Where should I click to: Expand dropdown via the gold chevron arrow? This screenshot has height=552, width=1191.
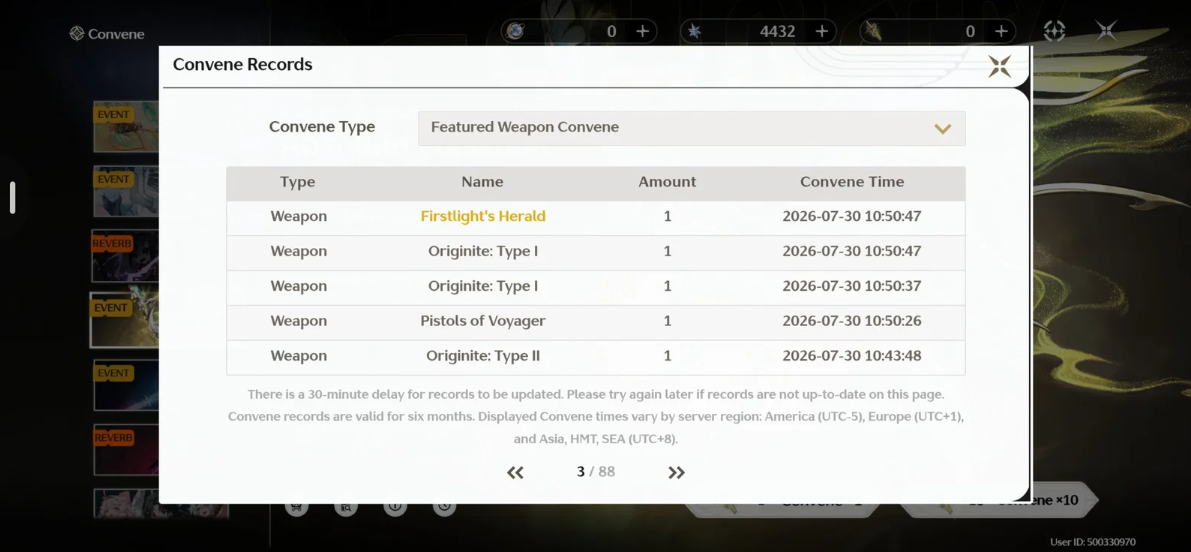[x=943, y=128]
